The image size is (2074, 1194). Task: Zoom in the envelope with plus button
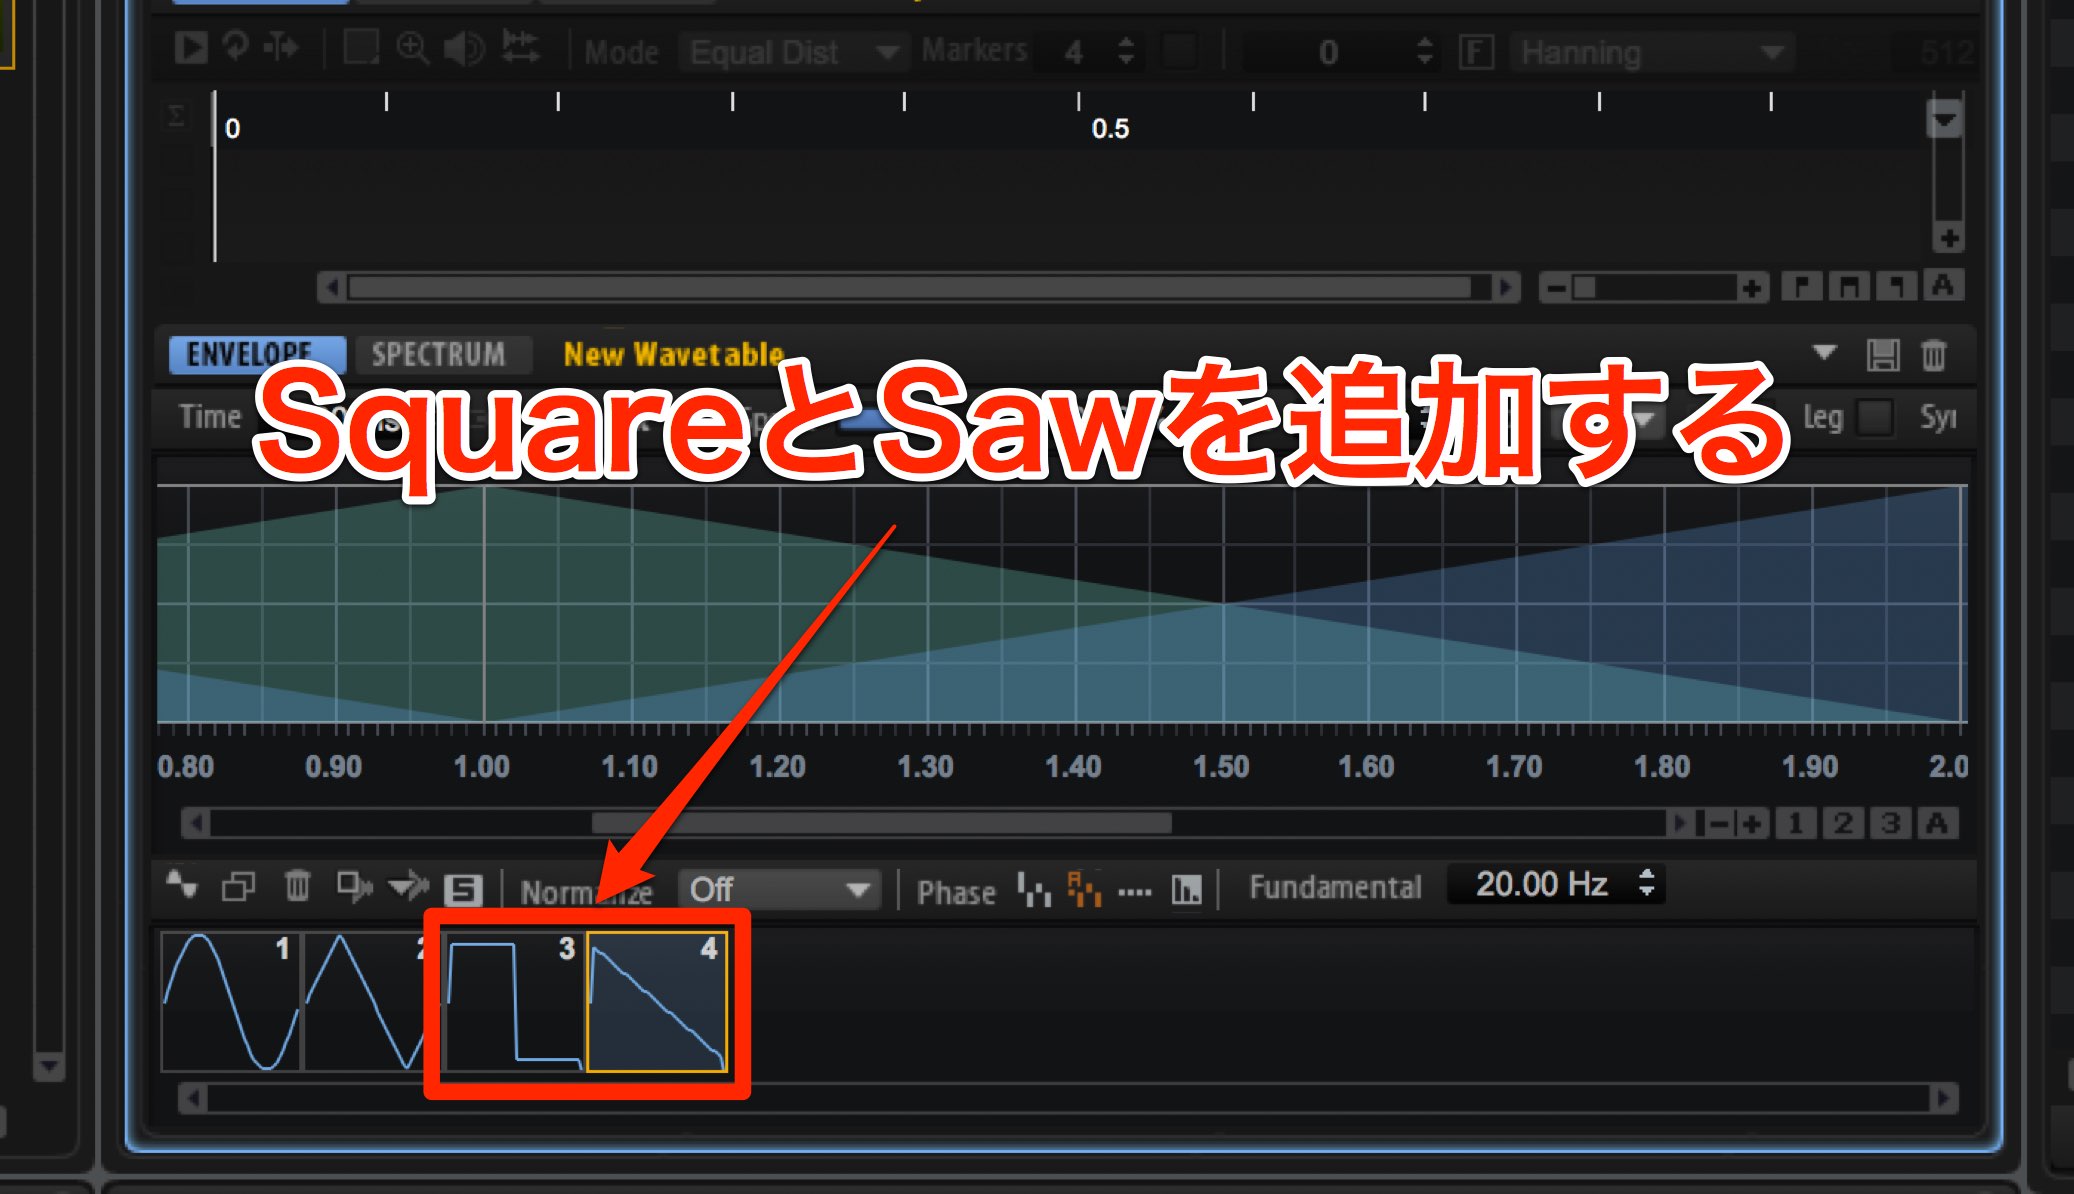click(x=1752, y=823)
